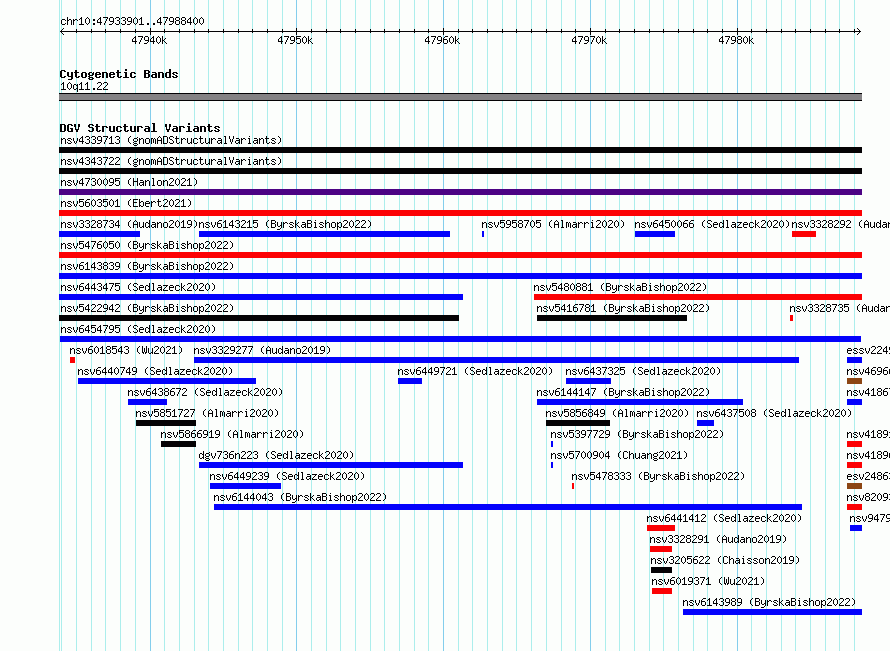The height and width of the screenshot is (651, 890).
Task: Click the blue bar under nsv6449239
Action: click(245, 486)
